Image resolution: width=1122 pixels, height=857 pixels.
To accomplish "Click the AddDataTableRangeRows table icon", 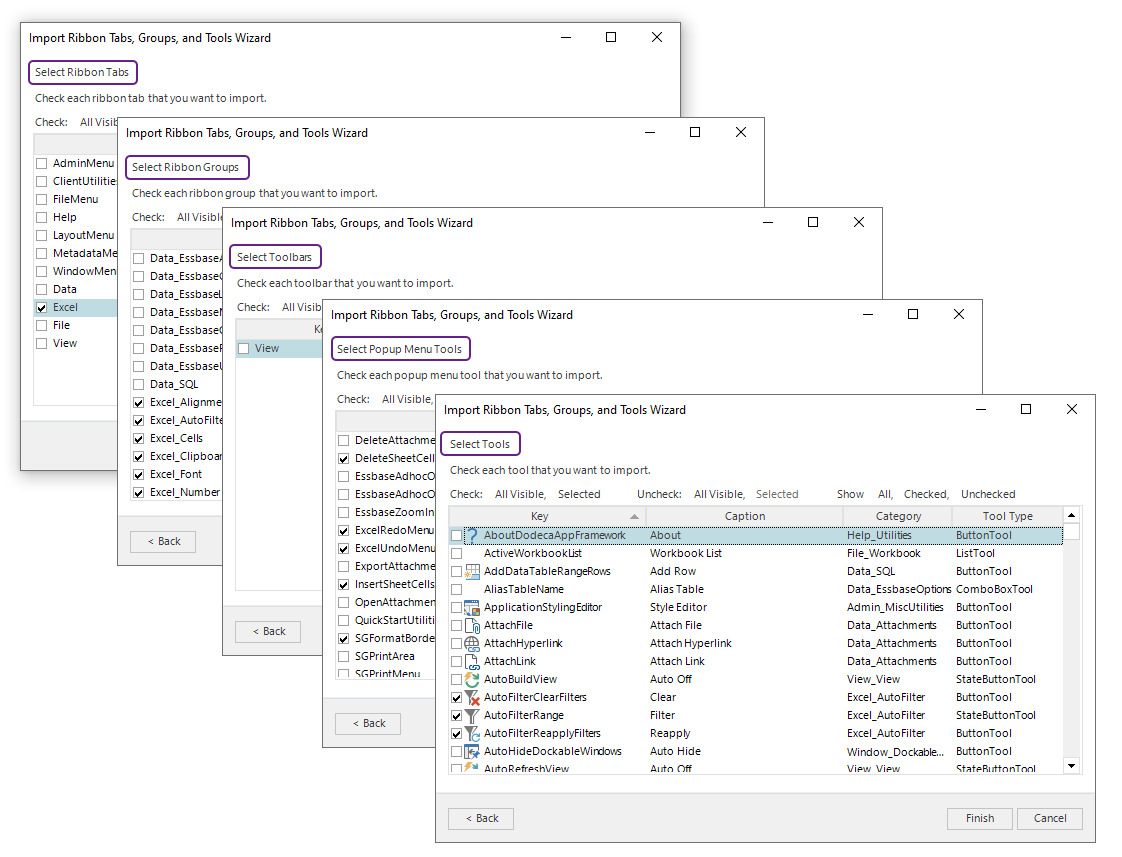I will pyautogui.click(x=472, y=571).
